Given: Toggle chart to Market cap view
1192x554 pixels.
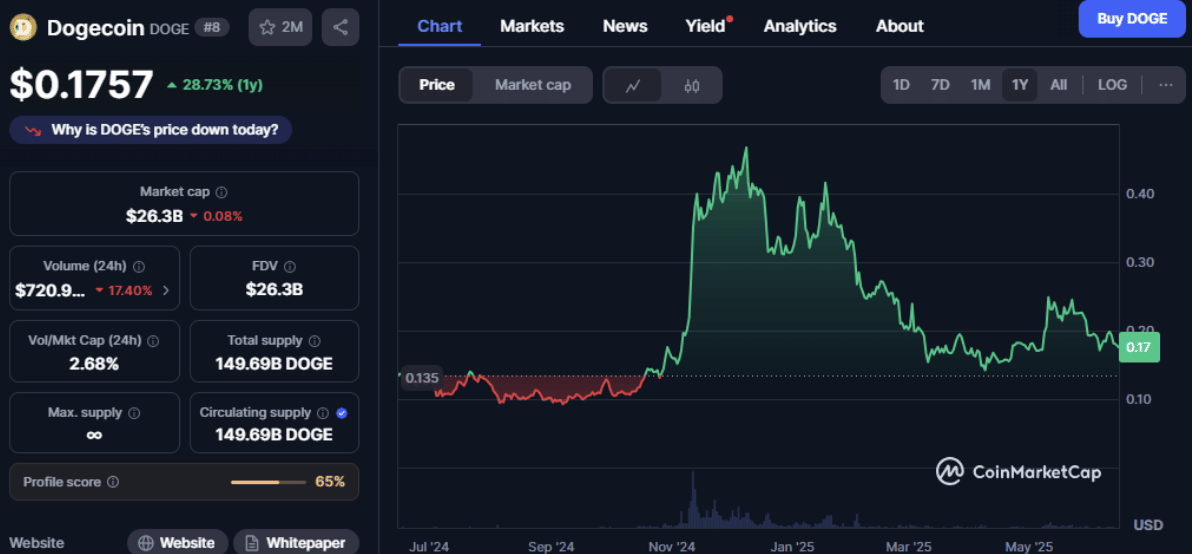Looking at the screenshot, I should [533, 85].
